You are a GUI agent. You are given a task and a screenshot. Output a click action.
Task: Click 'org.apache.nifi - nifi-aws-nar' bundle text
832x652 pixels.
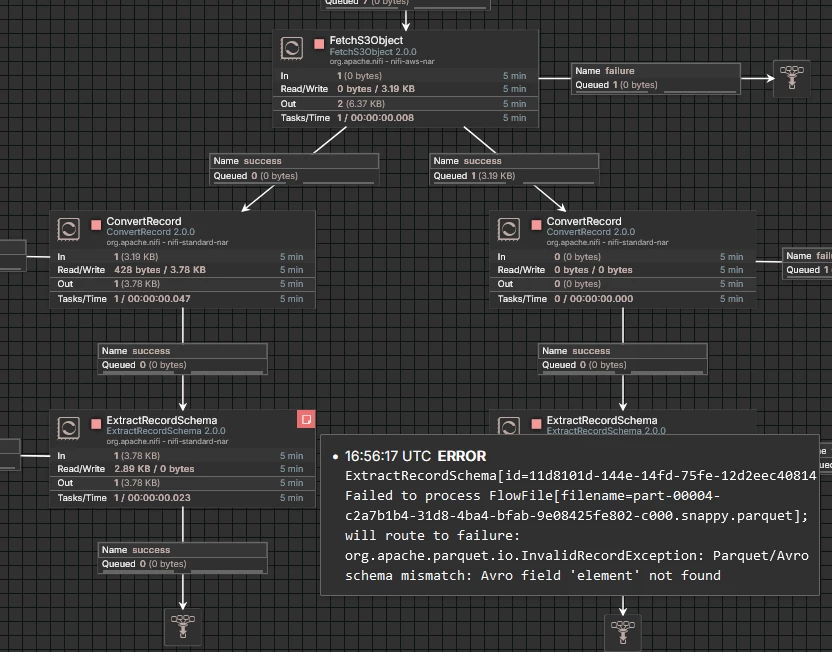click(x=382, y=62)
